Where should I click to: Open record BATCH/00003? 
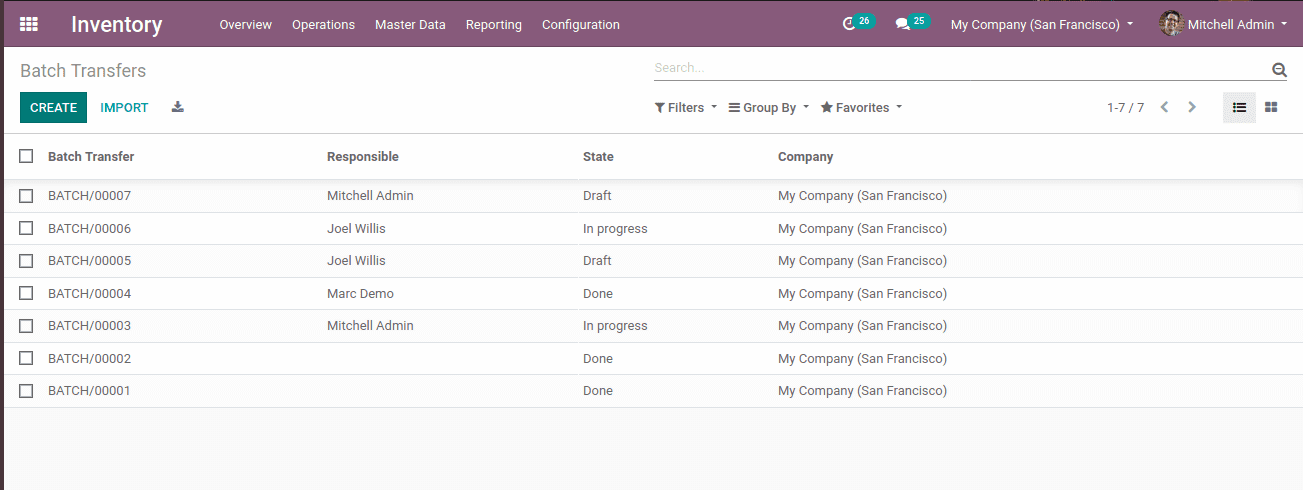[89, 326]
